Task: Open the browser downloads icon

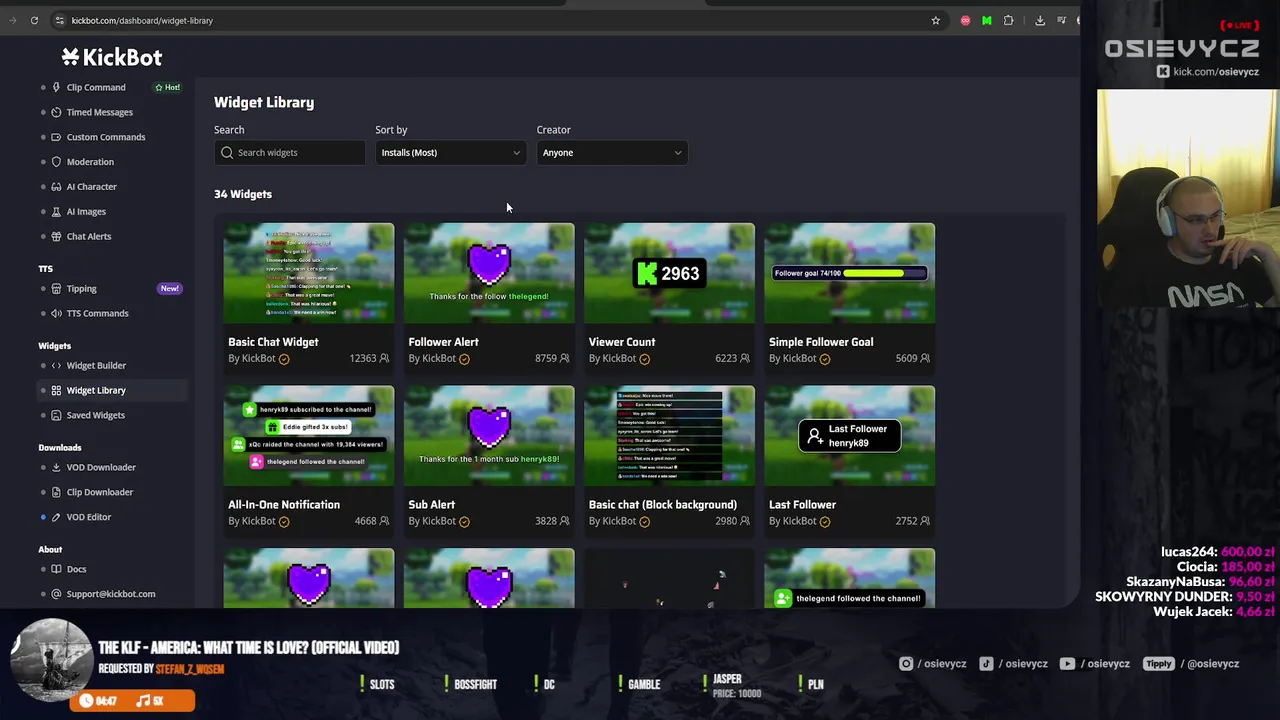Action: 1040,20
